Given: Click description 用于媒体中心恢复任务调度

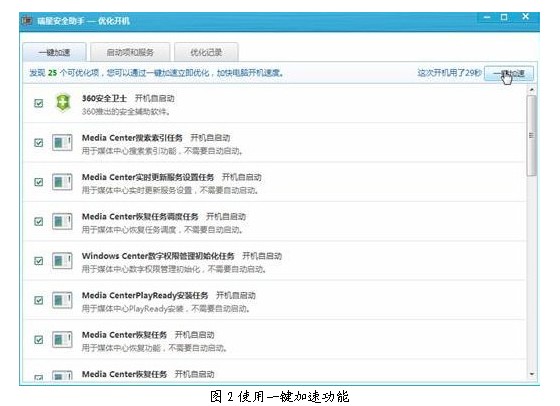Looking at the screenshot, I should (162, 230).
